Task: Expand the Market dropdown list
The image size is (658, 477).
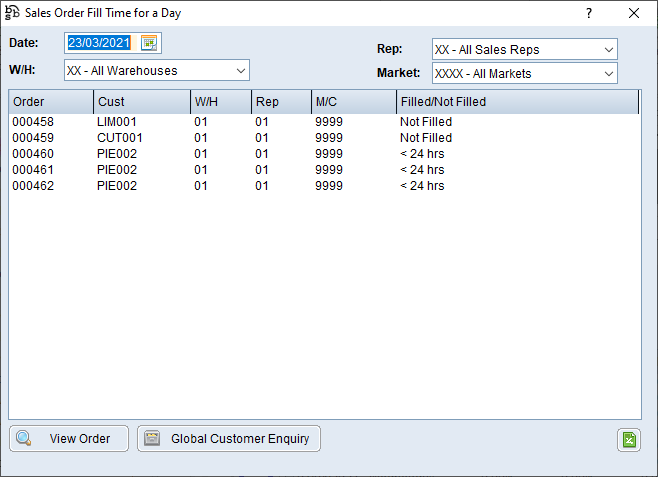Action: (x=608, y=73)
